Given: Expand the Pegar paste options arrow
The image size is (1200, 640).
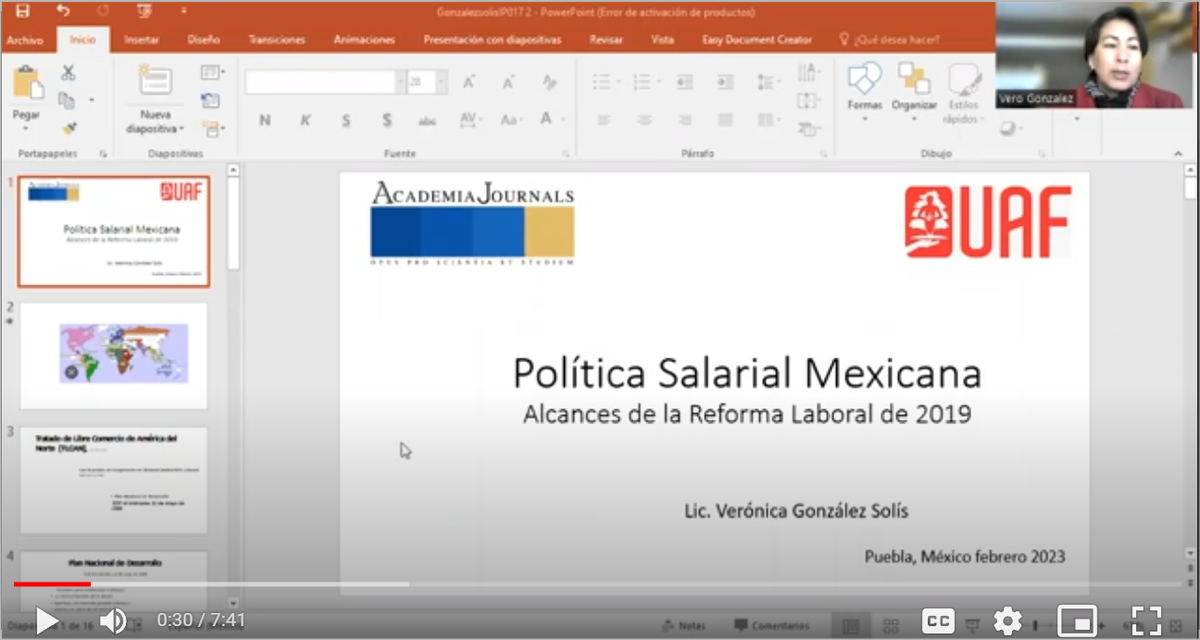Looking at the screenshot, I should [27, 129].
